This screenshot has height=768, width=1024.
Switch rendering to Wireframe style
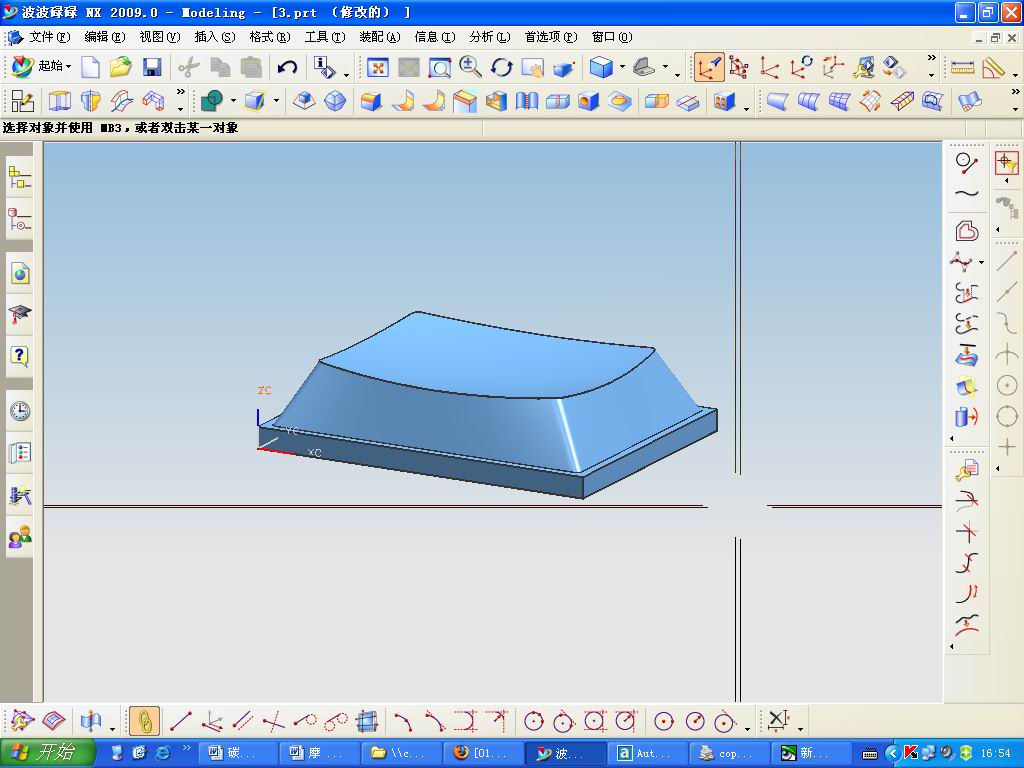click(645, 67)
